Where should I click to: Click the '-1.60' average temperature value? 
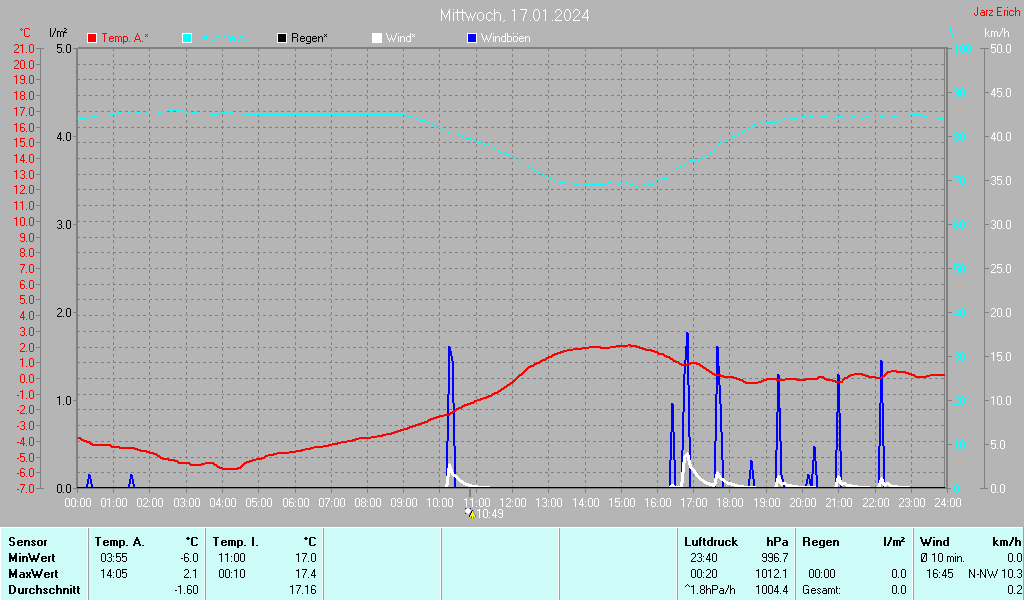tap(186, 590)
